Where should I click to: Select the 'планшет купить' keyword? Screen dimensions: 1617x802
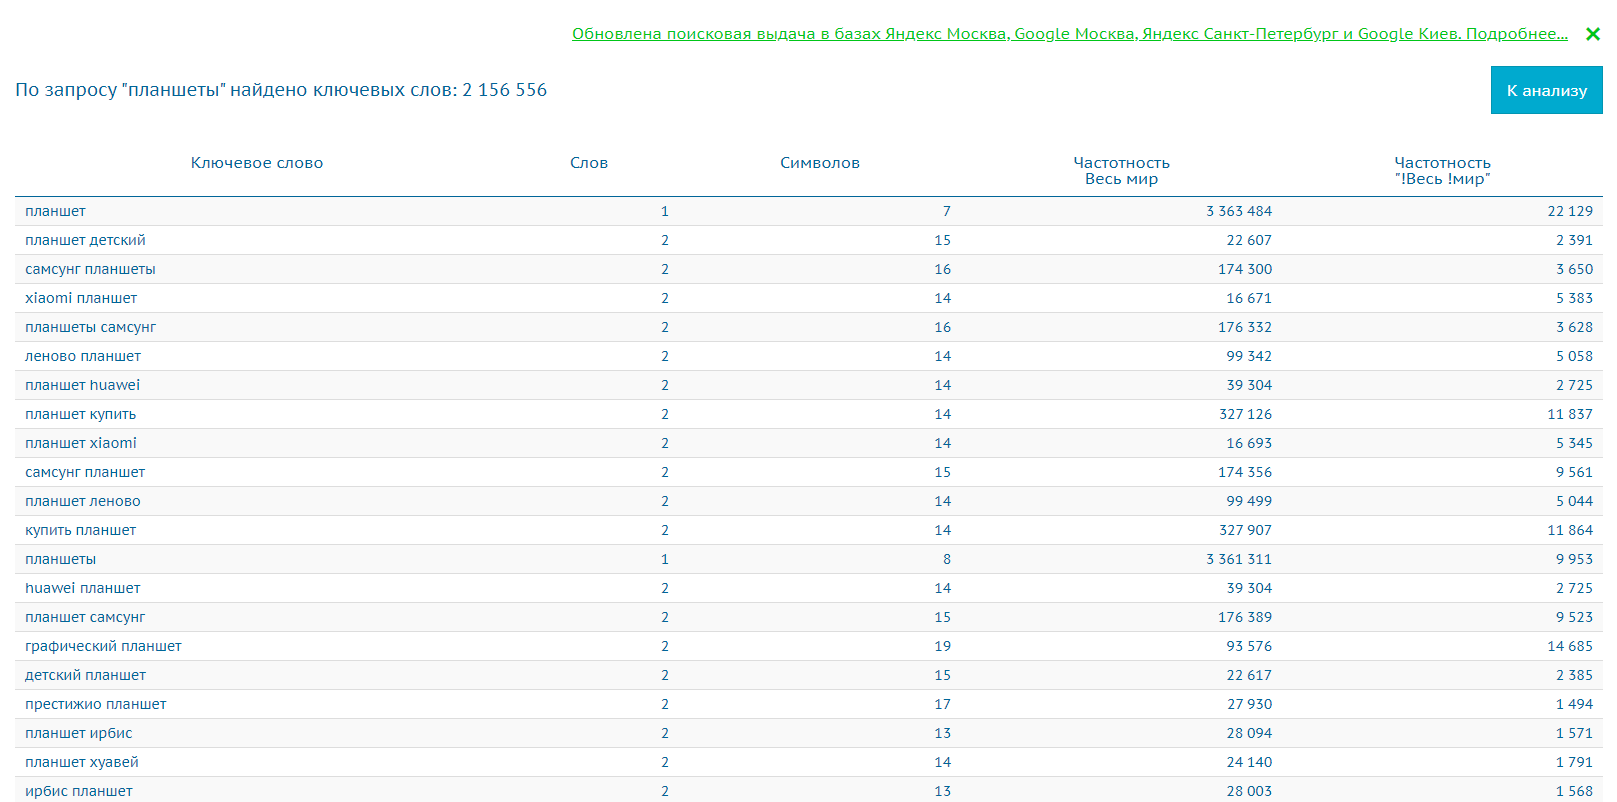coord(80,414)
